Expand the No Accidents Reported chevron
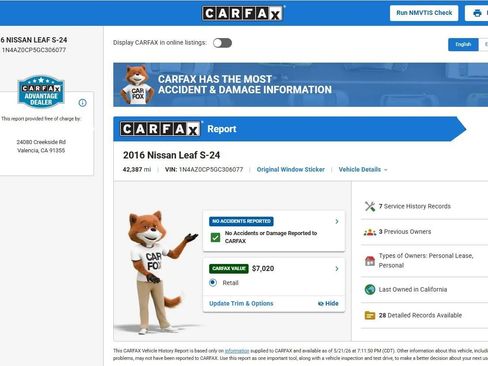488x366 pixels. tap(337, 221)
